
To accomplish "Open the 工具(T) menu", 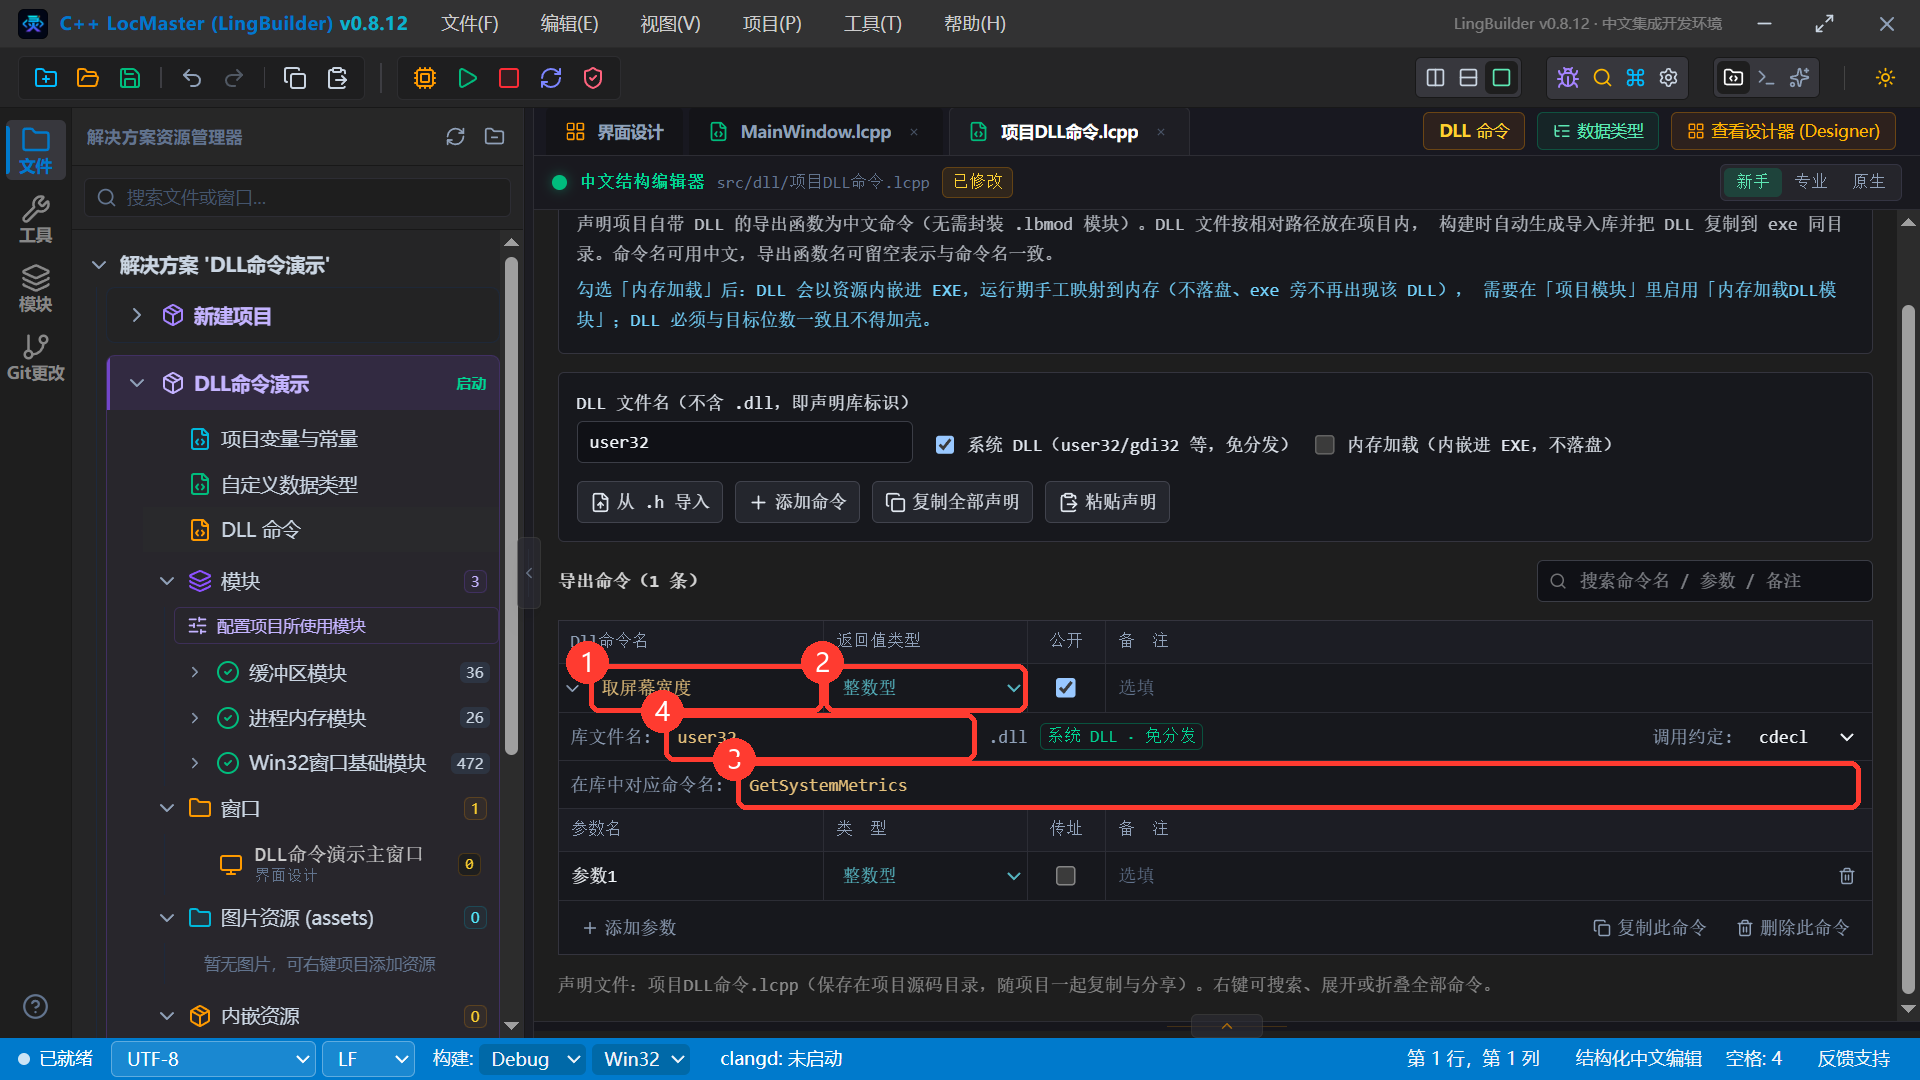I will (872, 23).
